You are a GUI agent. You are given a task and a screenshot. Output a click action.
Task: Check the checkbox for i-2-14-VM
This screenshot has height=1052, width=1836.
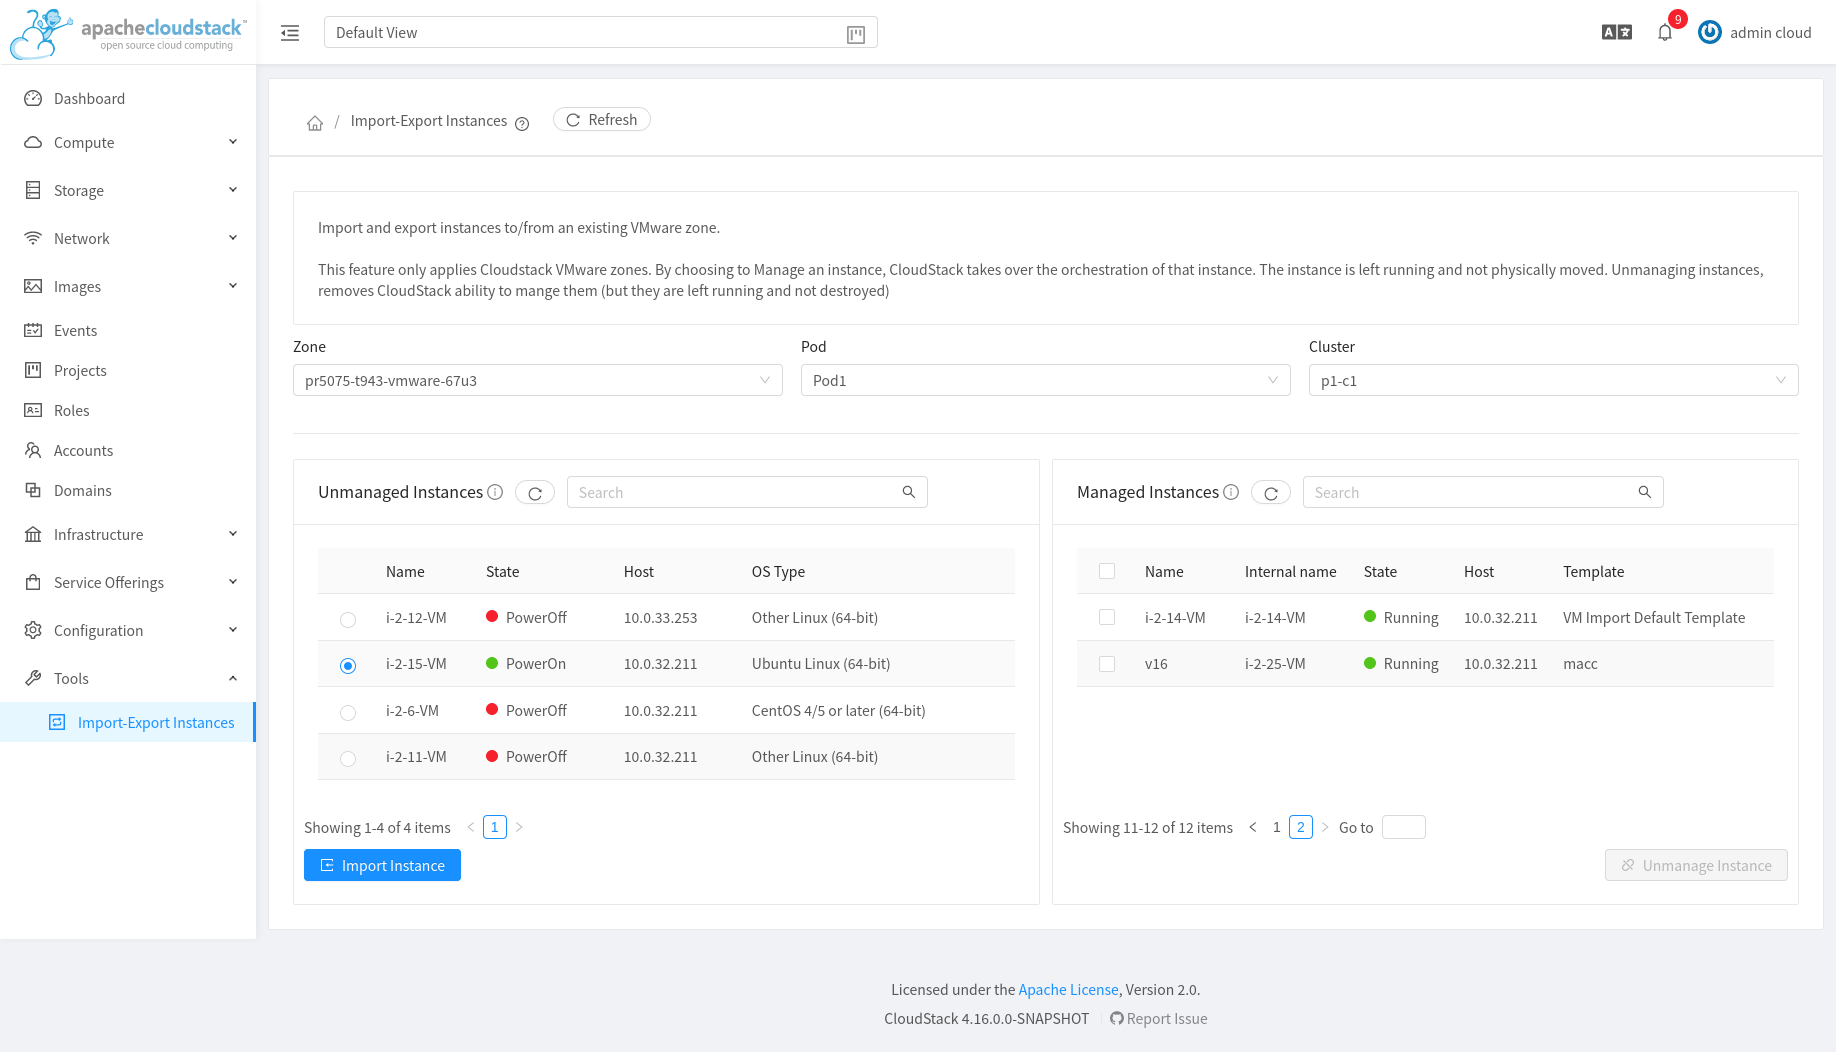1107,617
